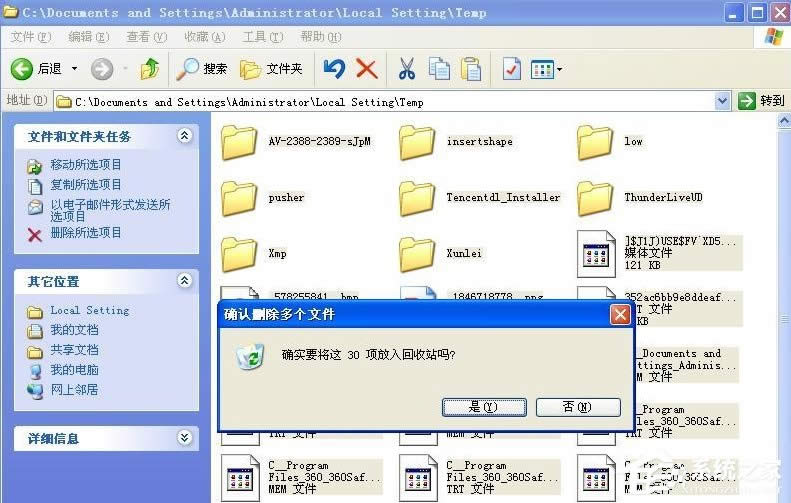
Task: Click the Properties checkmark icon in toolbar
Action: coord(511,69)
